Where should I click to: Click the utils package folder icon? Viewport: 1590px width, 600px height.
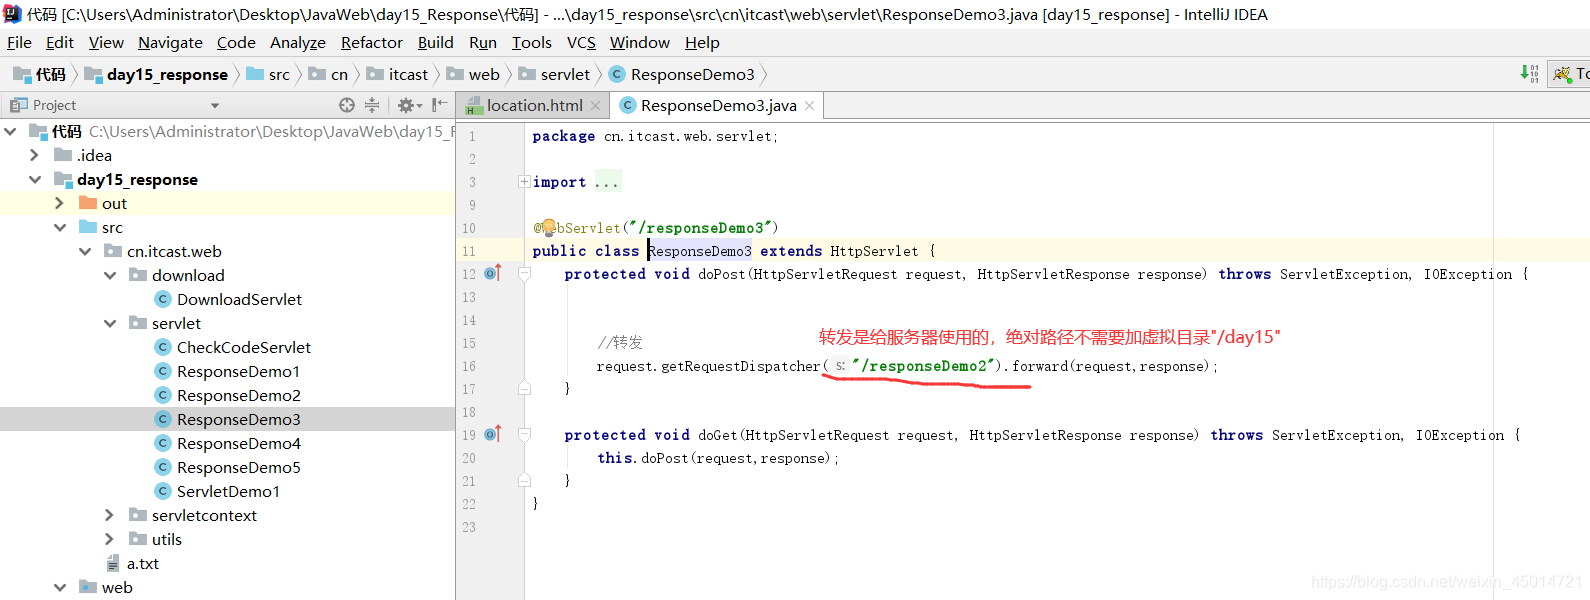[138, 539]
